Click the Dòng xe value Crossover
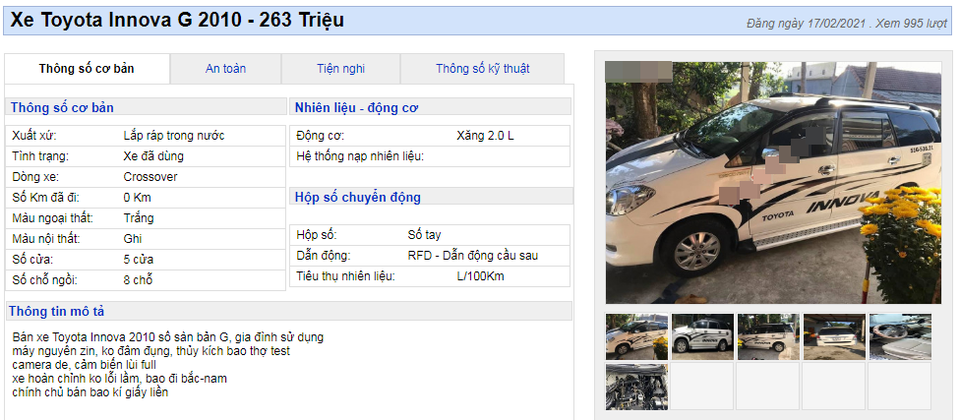 (150, 177)
